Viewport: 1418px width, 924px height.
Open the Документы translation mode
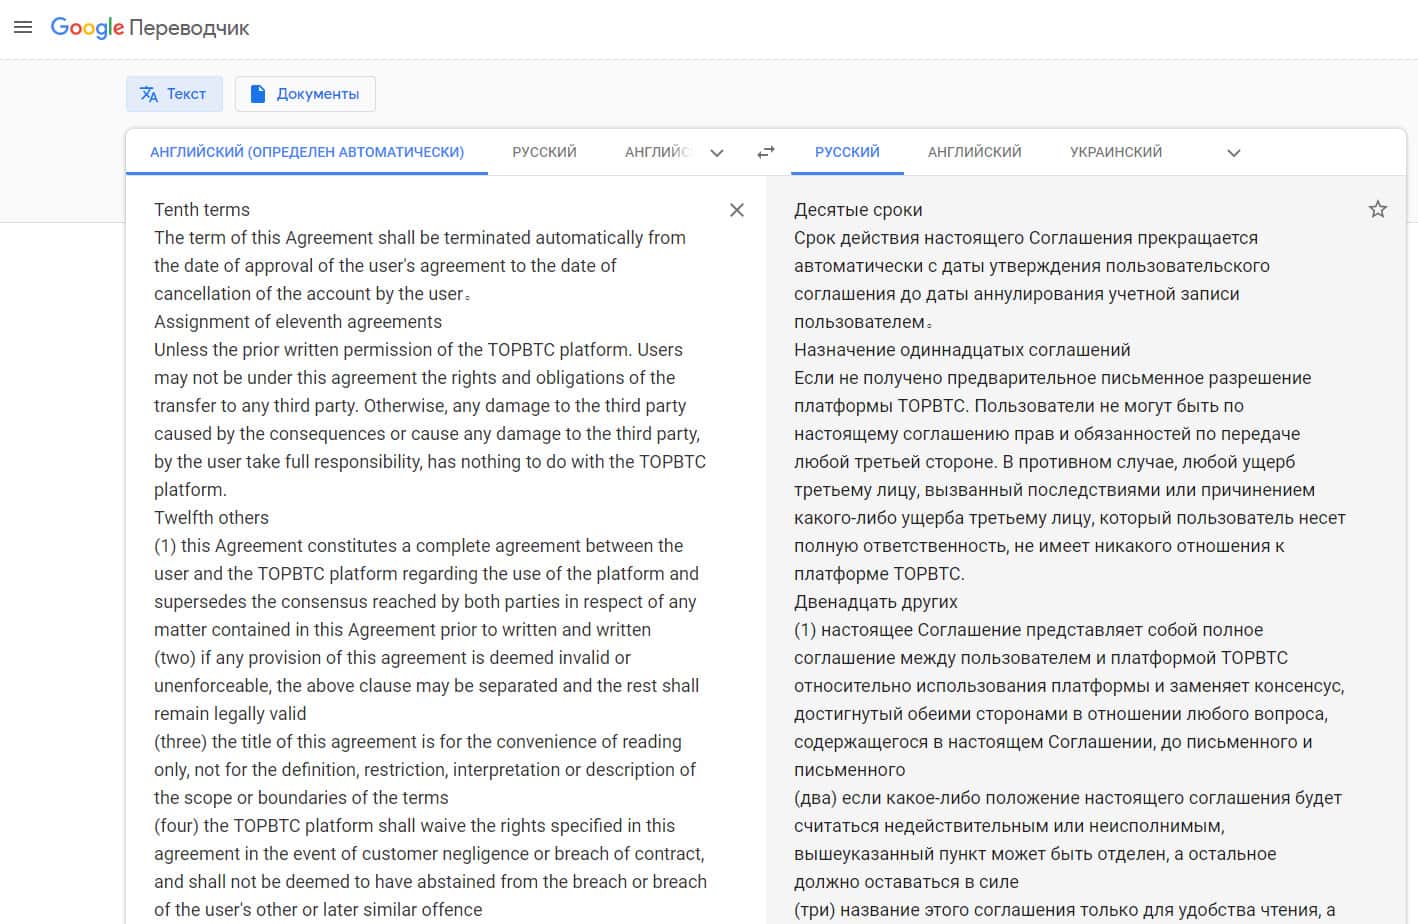coord(305,94)
